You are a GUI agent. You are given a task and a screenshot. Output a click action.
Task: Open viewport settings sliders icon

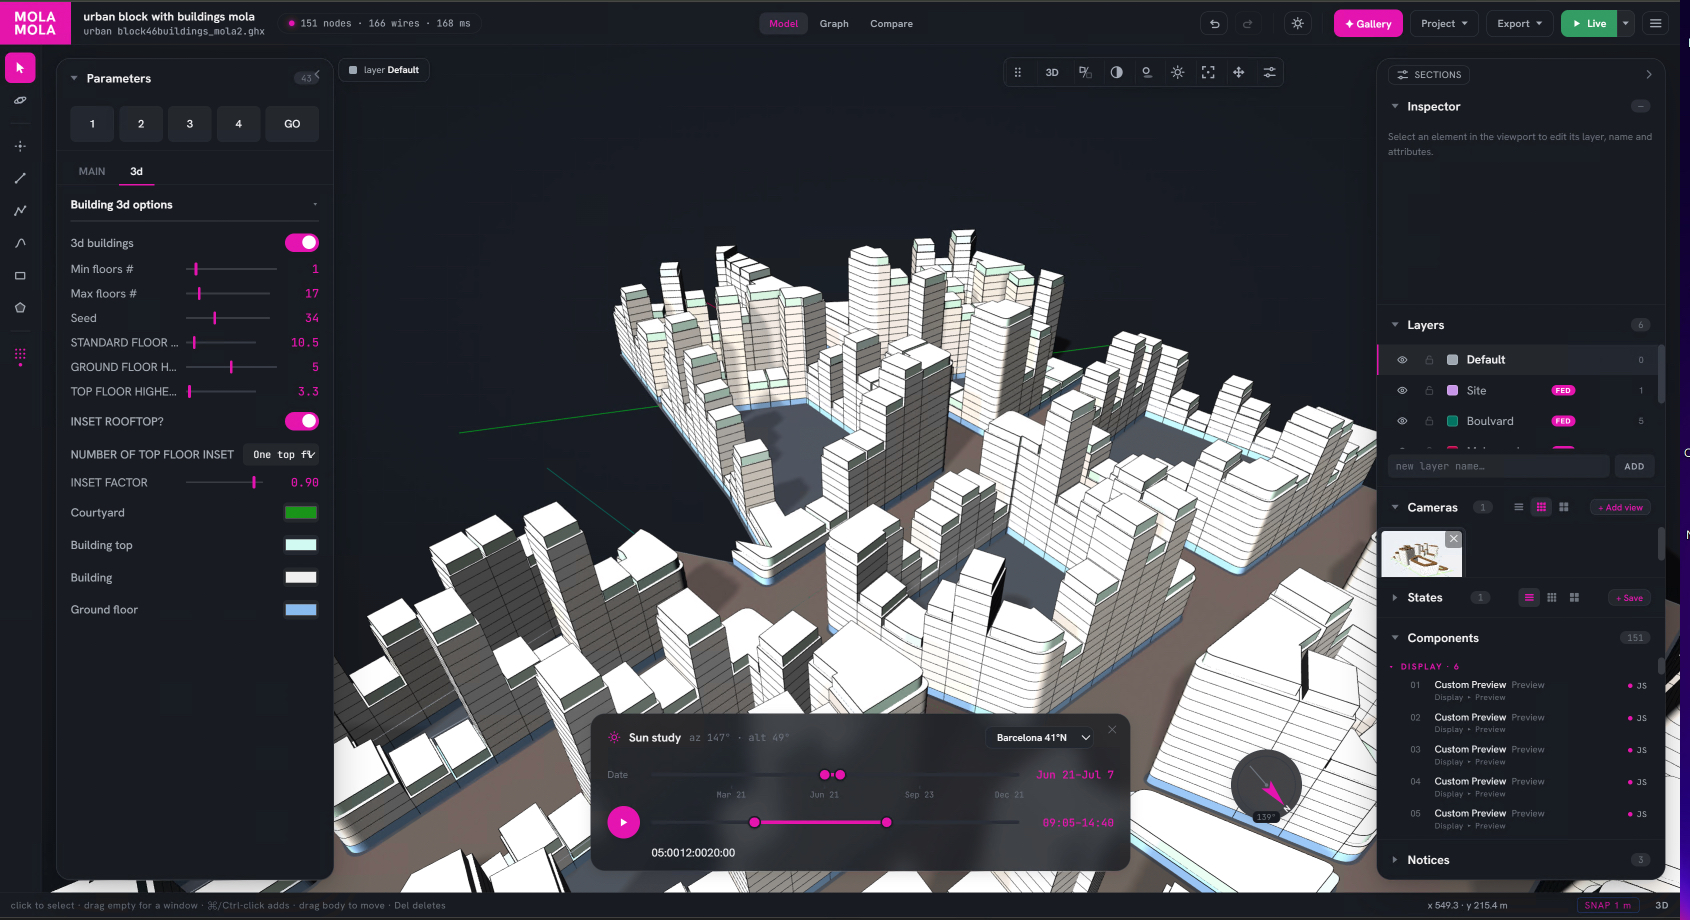[1269, 72]
